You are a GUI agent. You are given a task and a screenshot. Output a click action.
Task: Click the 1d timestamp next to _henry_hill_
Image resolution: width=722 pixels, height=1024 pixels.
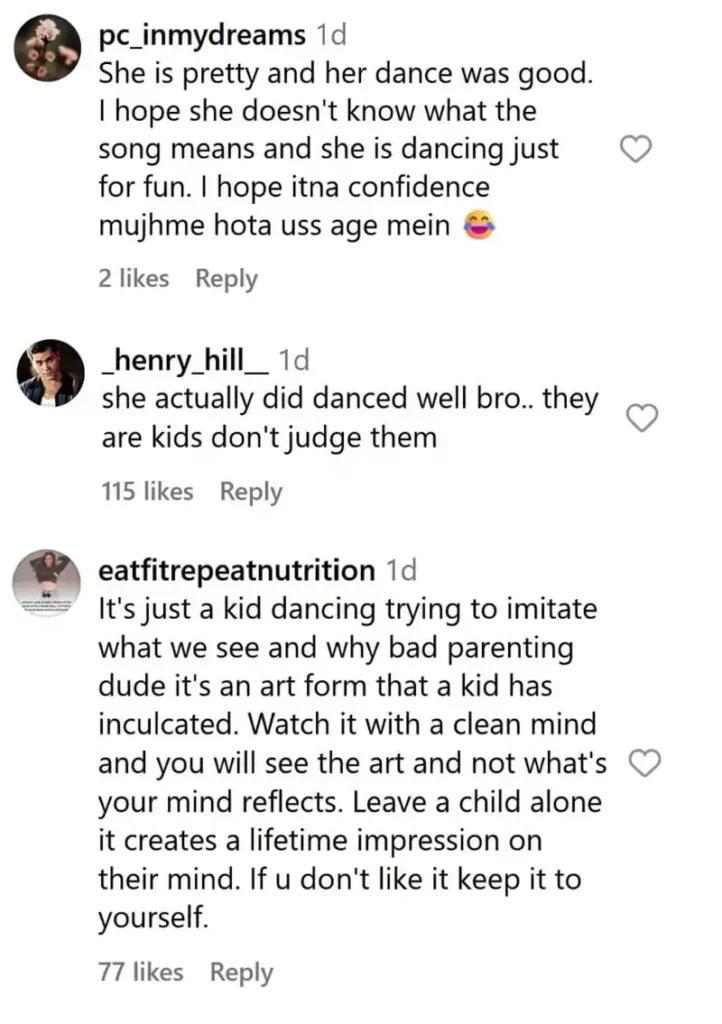pos(294,360)
